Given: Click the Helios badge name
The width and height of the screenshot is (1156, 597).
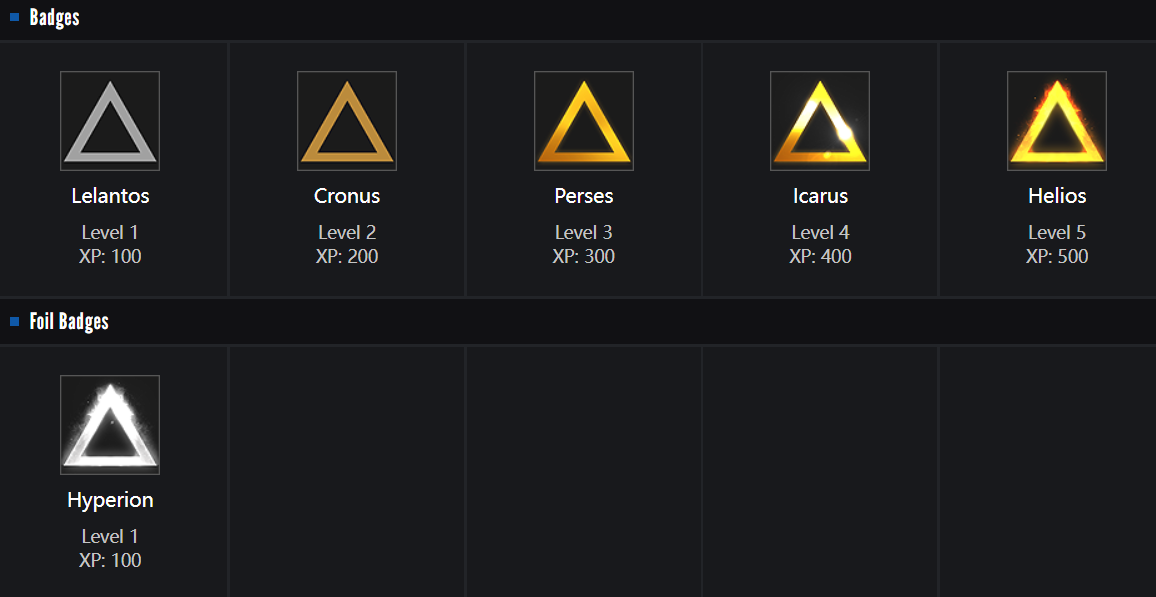Looking at the screenshot, I should point(1057,196).
